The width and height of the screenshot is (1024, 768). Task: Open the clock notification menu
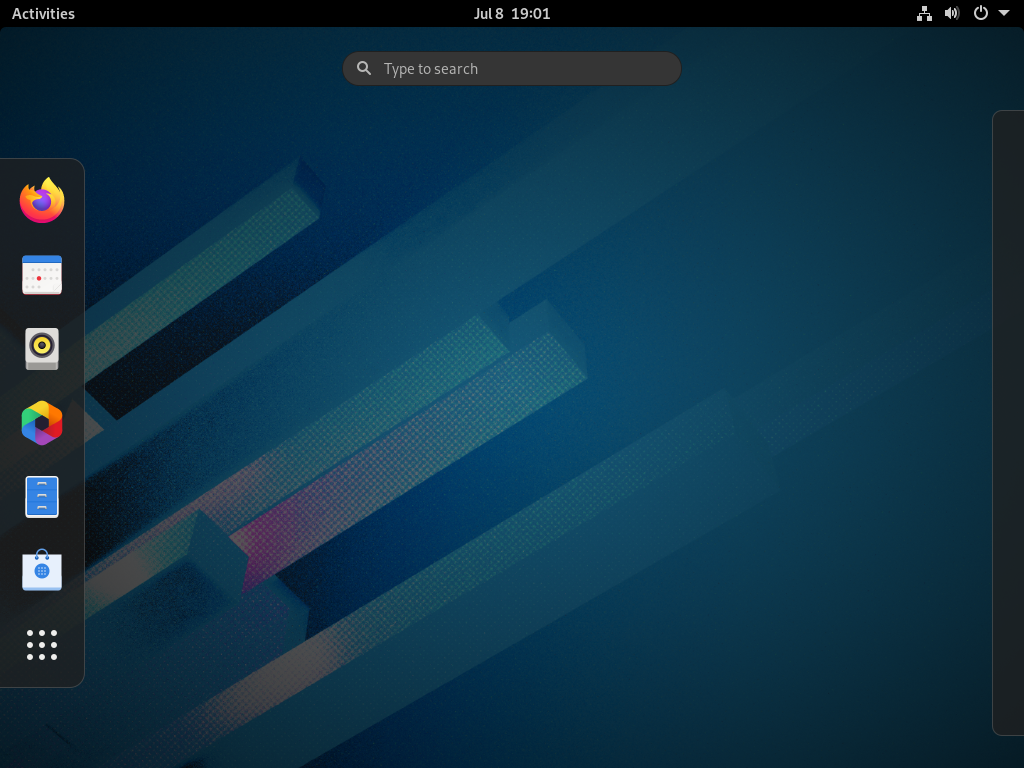coord(512,13)
